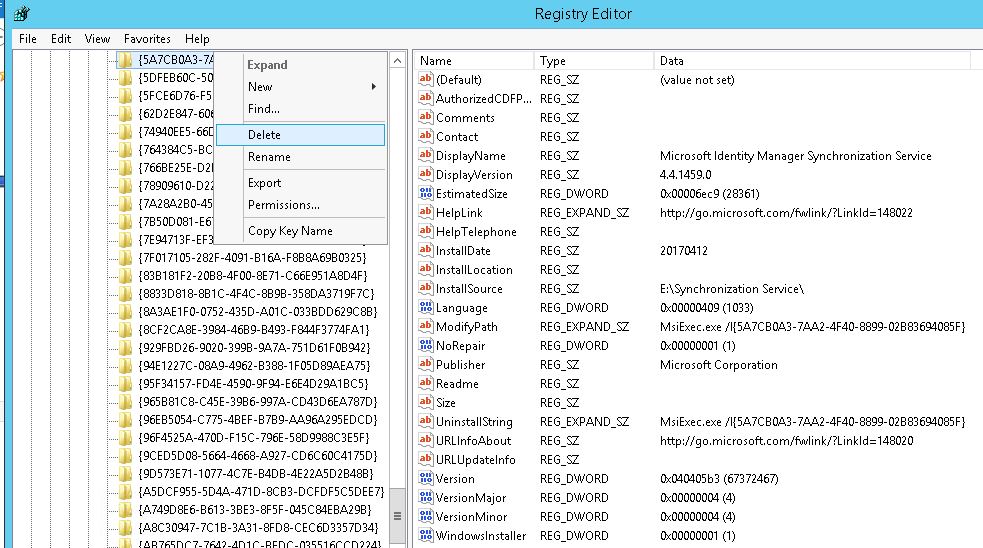Screen dimensions: 983x548
Task: Click the DWORD icon beside VersionMajor
Action: click(426, 497)
